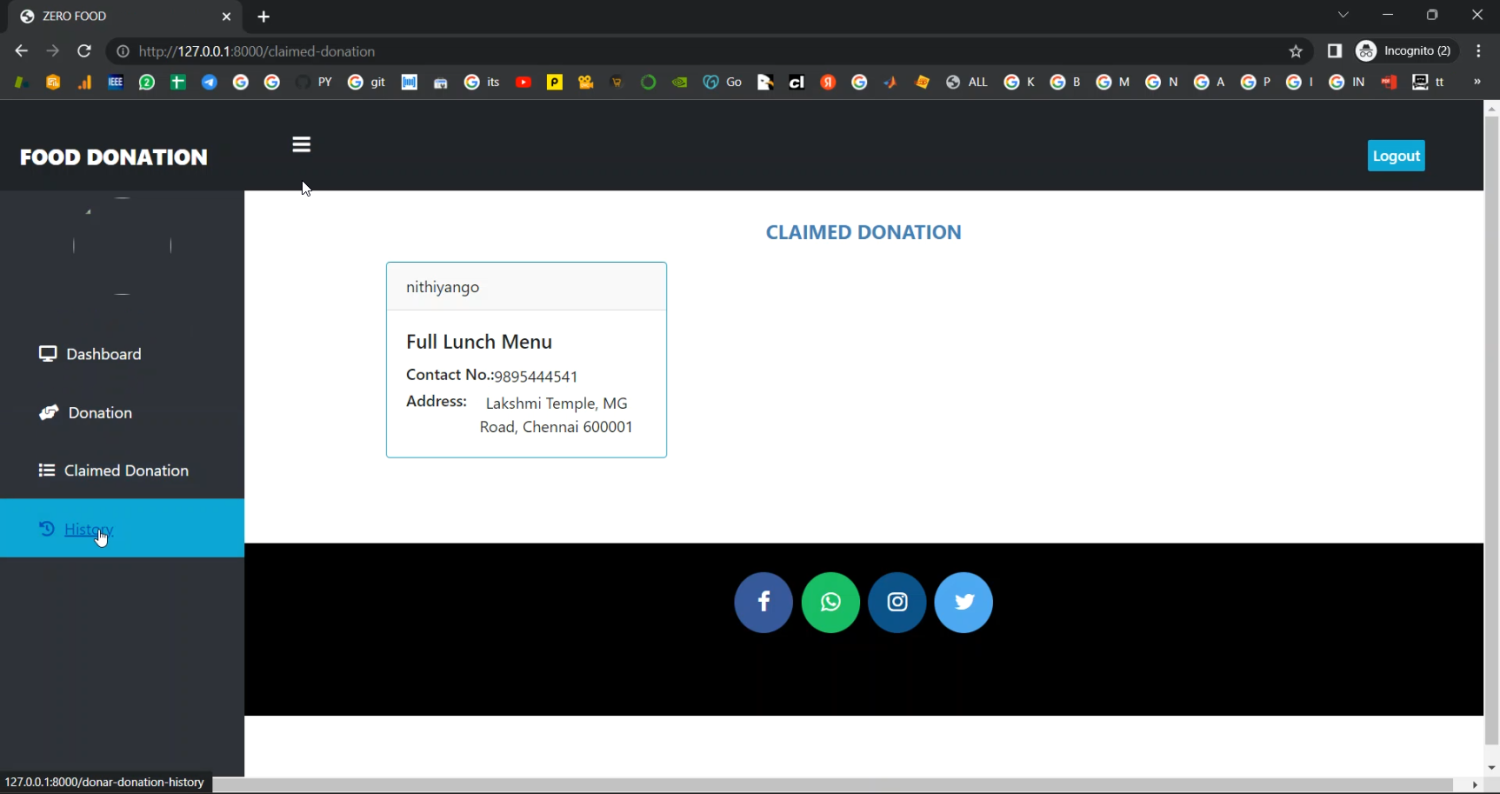The image size is (1500, 794).
Task: Open the Google git bookmark
Action: [x=366, y=82]
